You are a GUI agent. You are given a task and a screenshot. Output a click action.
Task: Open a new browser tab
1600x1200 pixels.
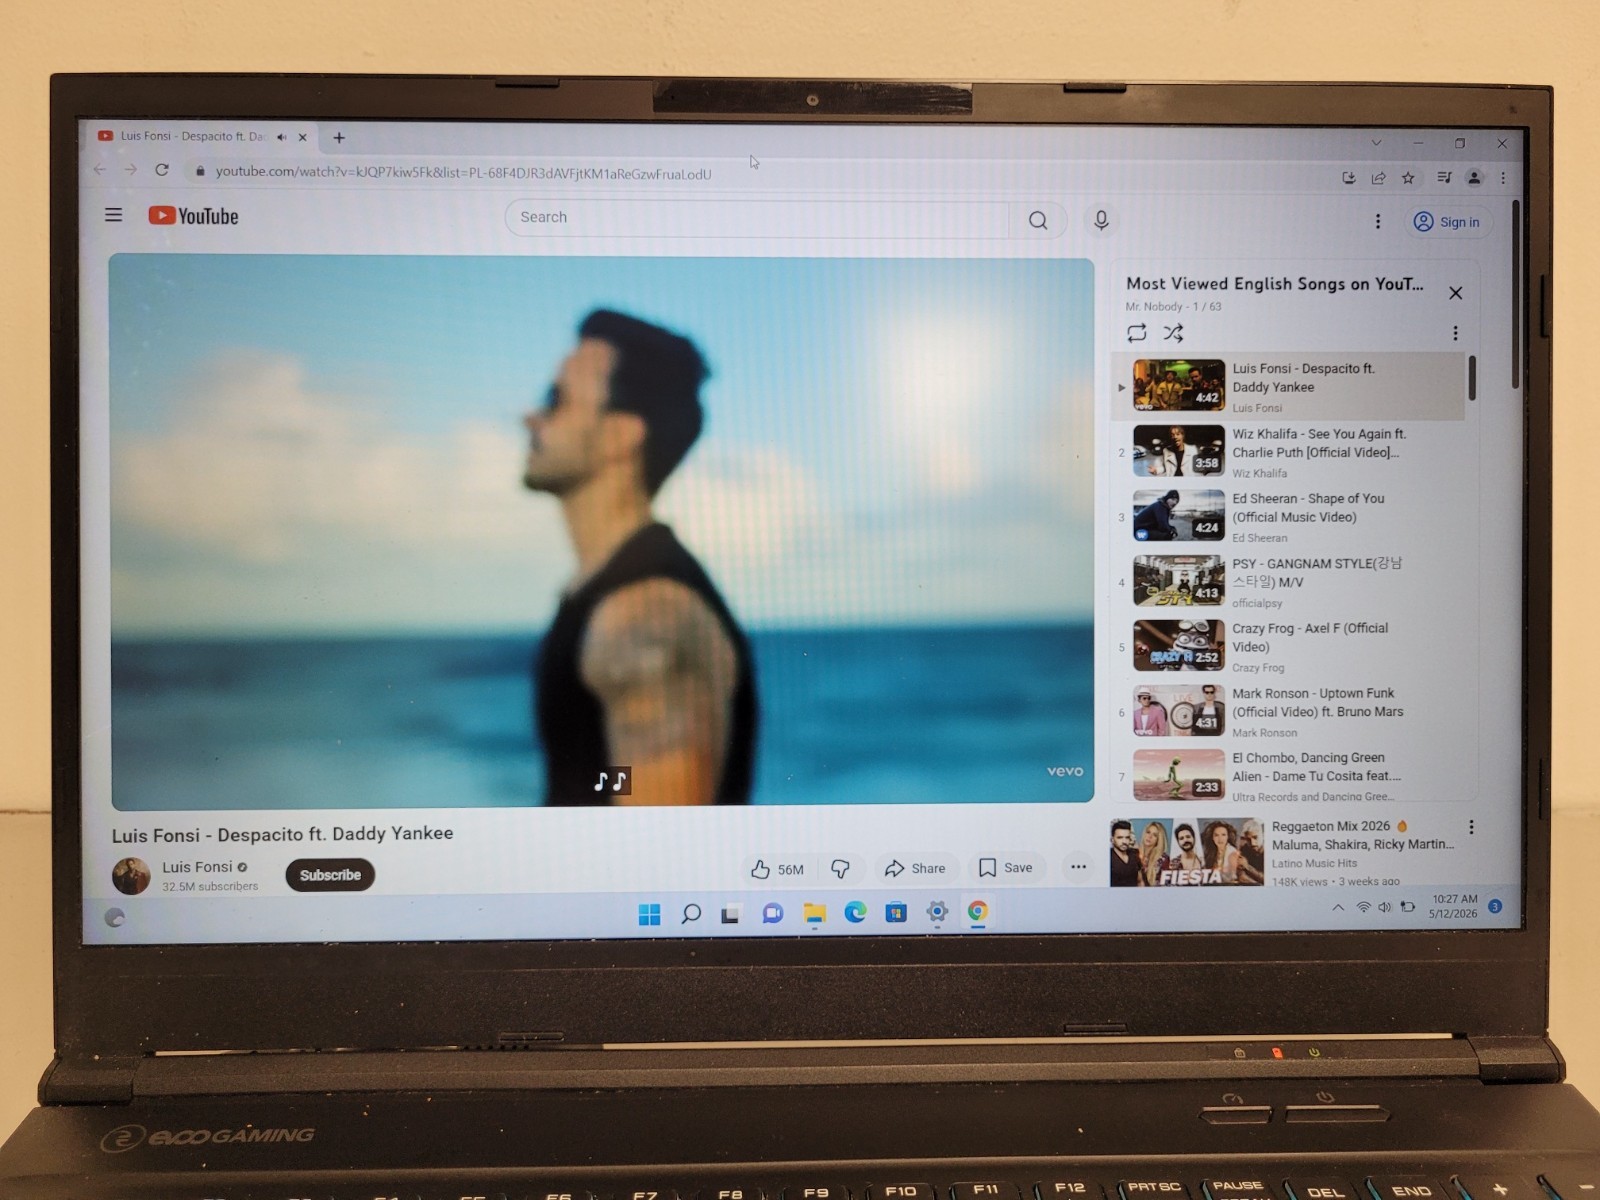tap(339, 138)
